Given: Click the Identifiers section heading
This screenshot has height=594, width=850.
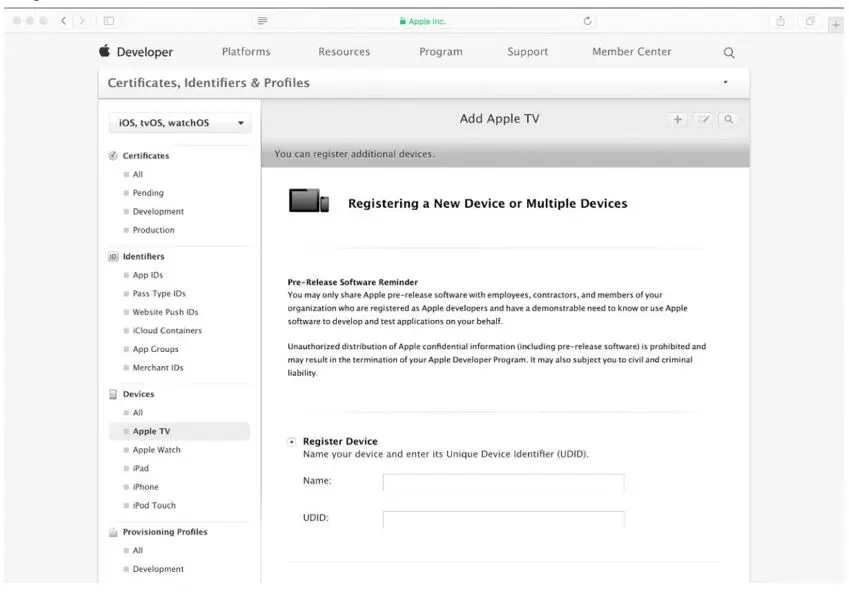Looking at the screenshot, I should (144, 256).
